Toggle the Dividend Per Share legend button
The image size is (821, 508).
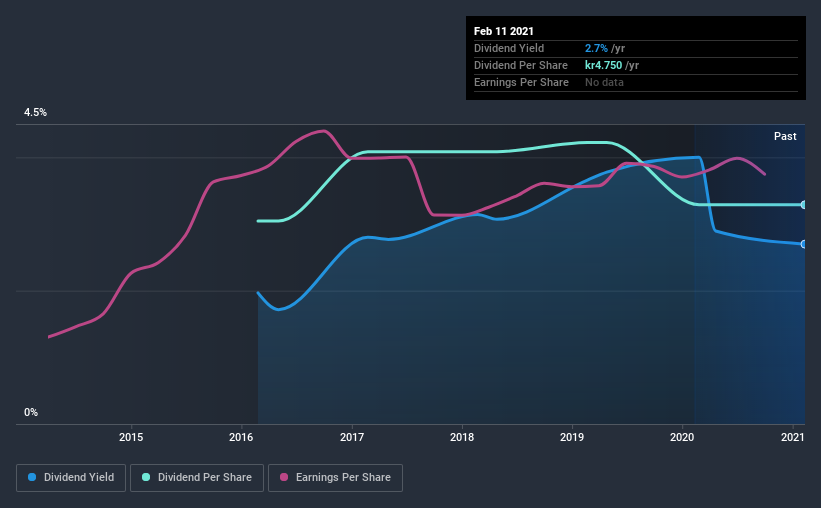197,478
